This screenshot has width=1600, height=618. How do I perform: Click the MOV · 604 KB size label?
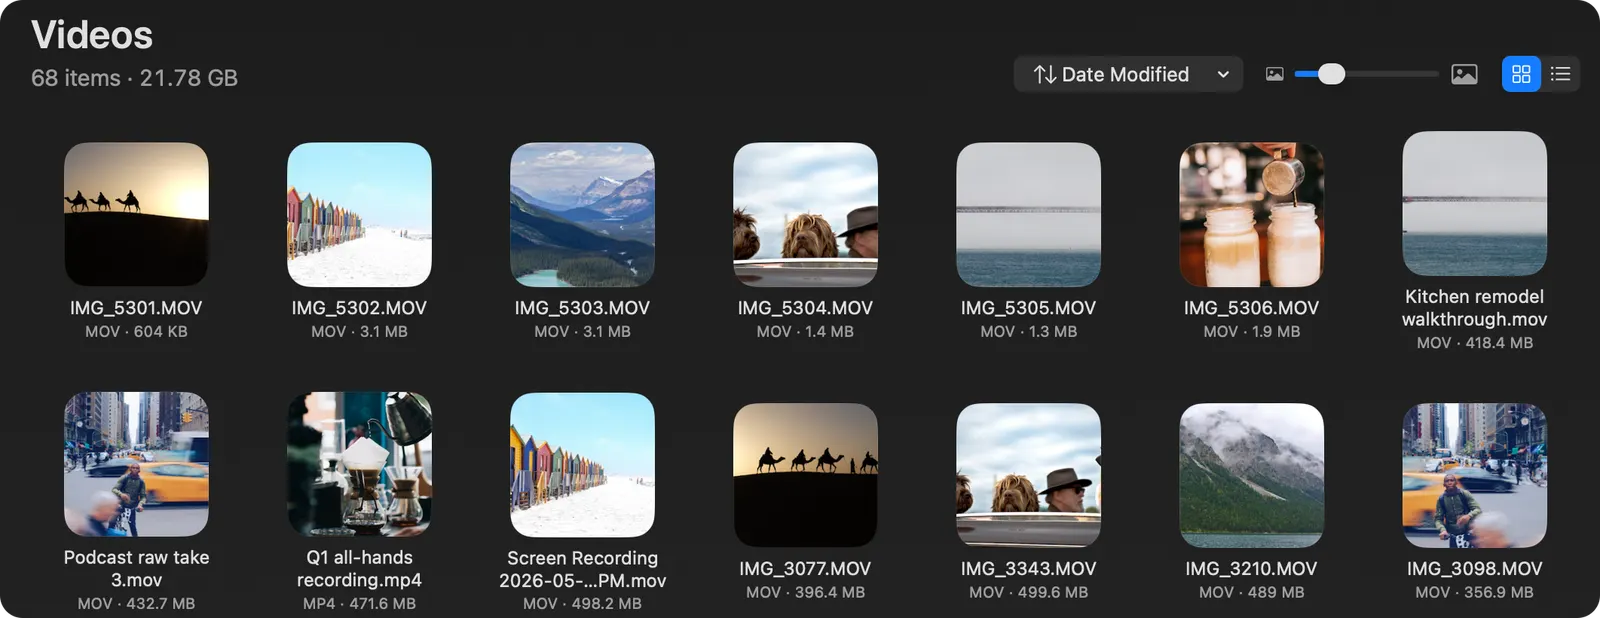coord(136,332)
